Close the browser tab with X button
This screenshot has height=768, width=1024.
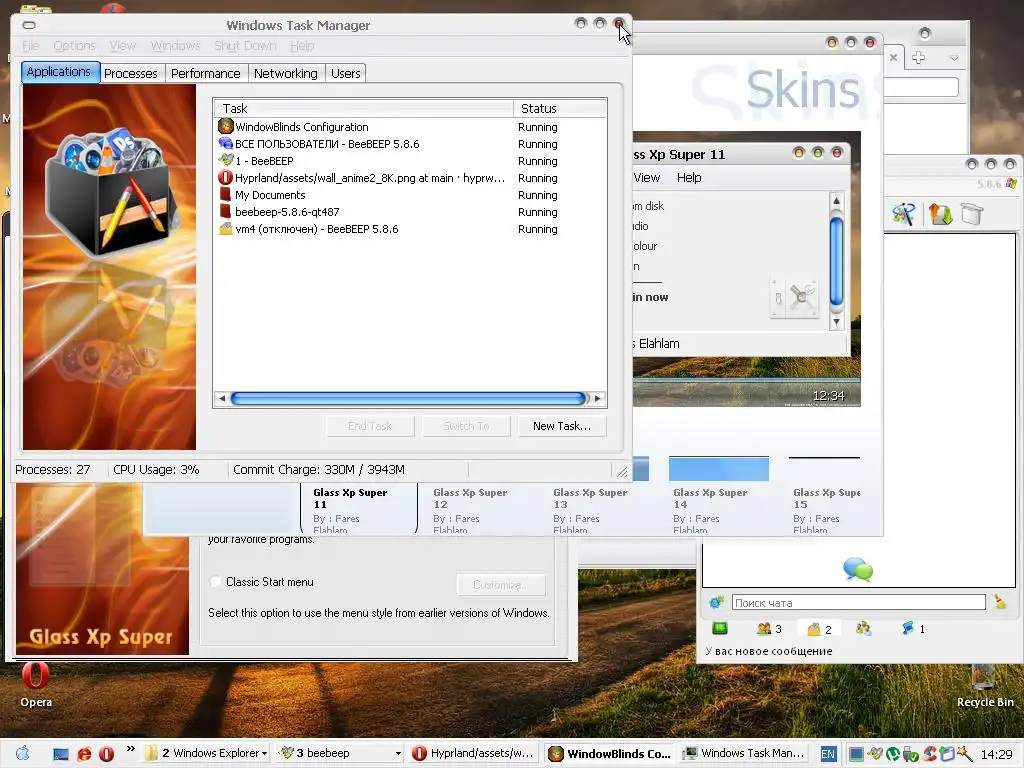[893, 57]
